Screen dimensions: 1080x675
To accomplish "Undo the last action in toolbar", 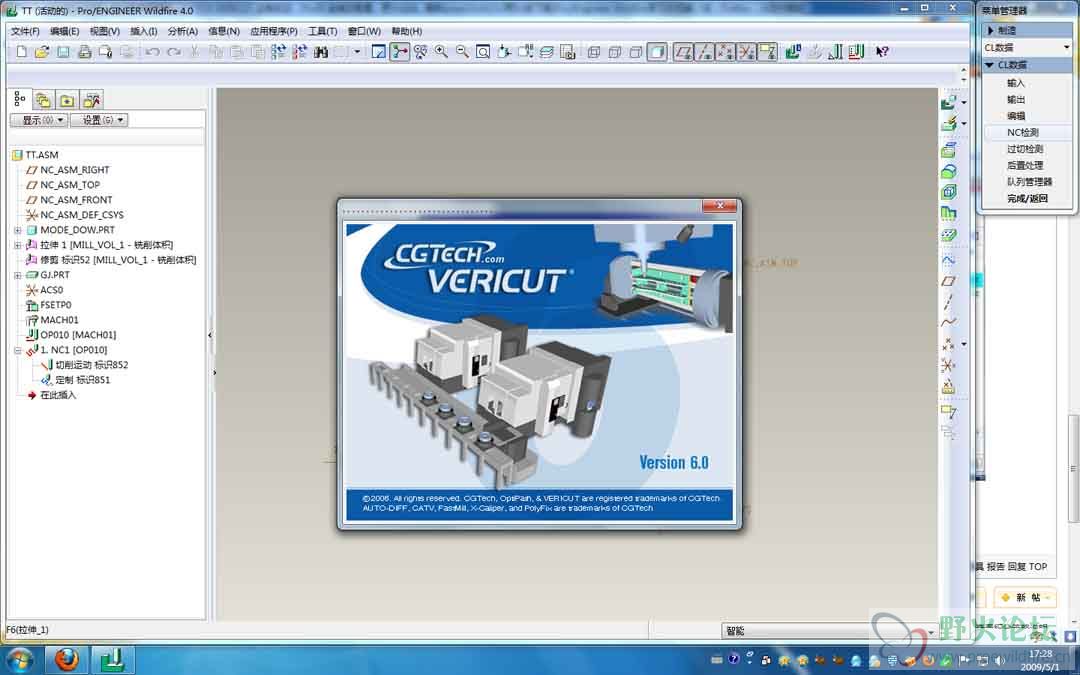I will [152, 52].
